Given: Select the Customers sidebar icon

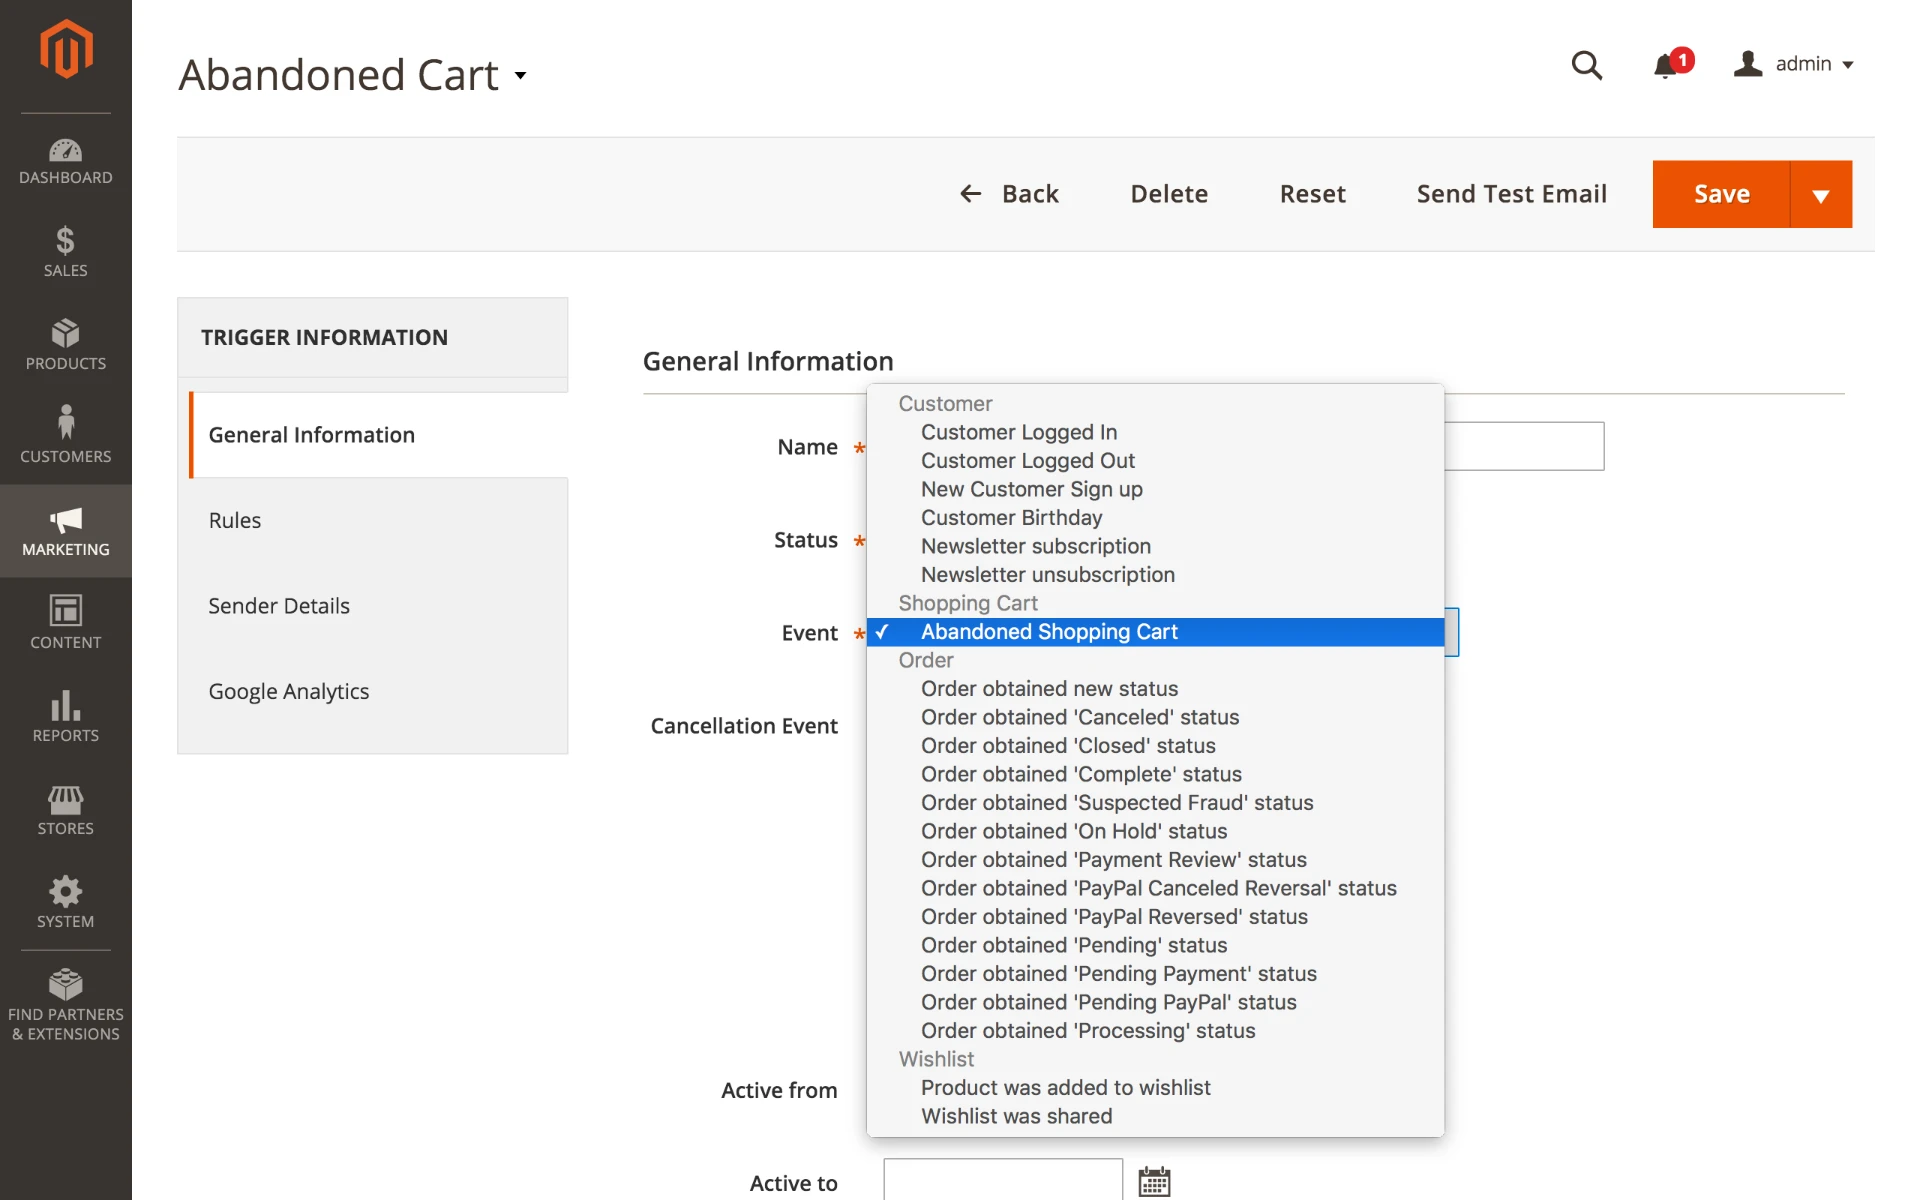Looking at the screenshot, I should tap(65, 432).
